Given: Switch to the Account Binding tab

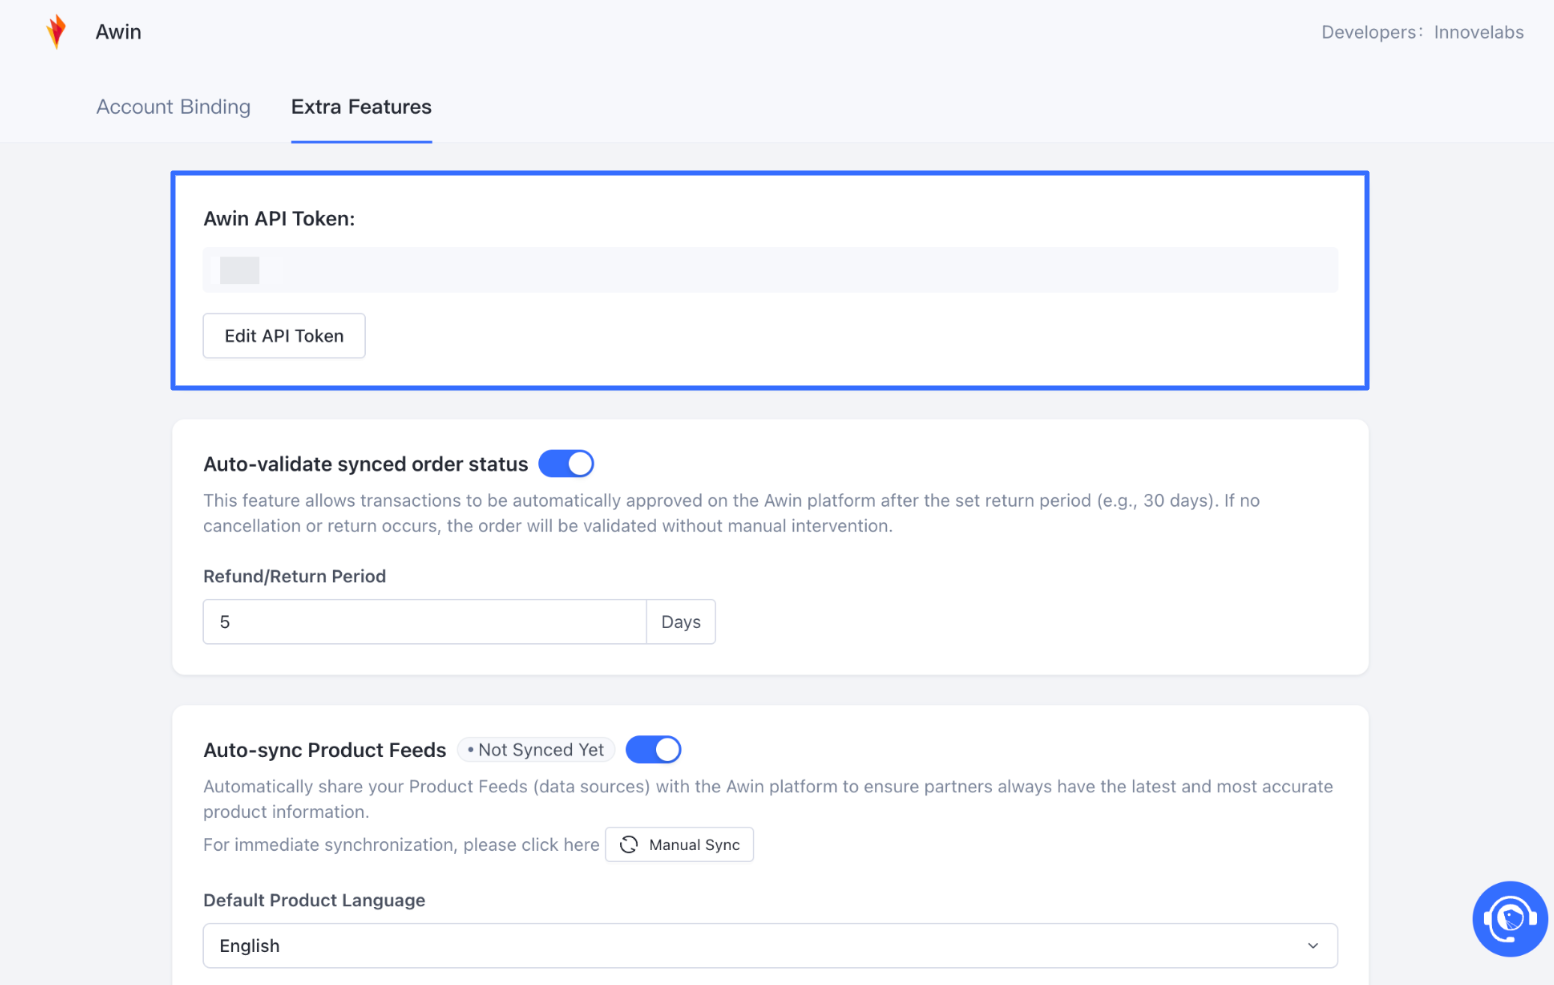Looking at the screenshot, I should (173, 107).
